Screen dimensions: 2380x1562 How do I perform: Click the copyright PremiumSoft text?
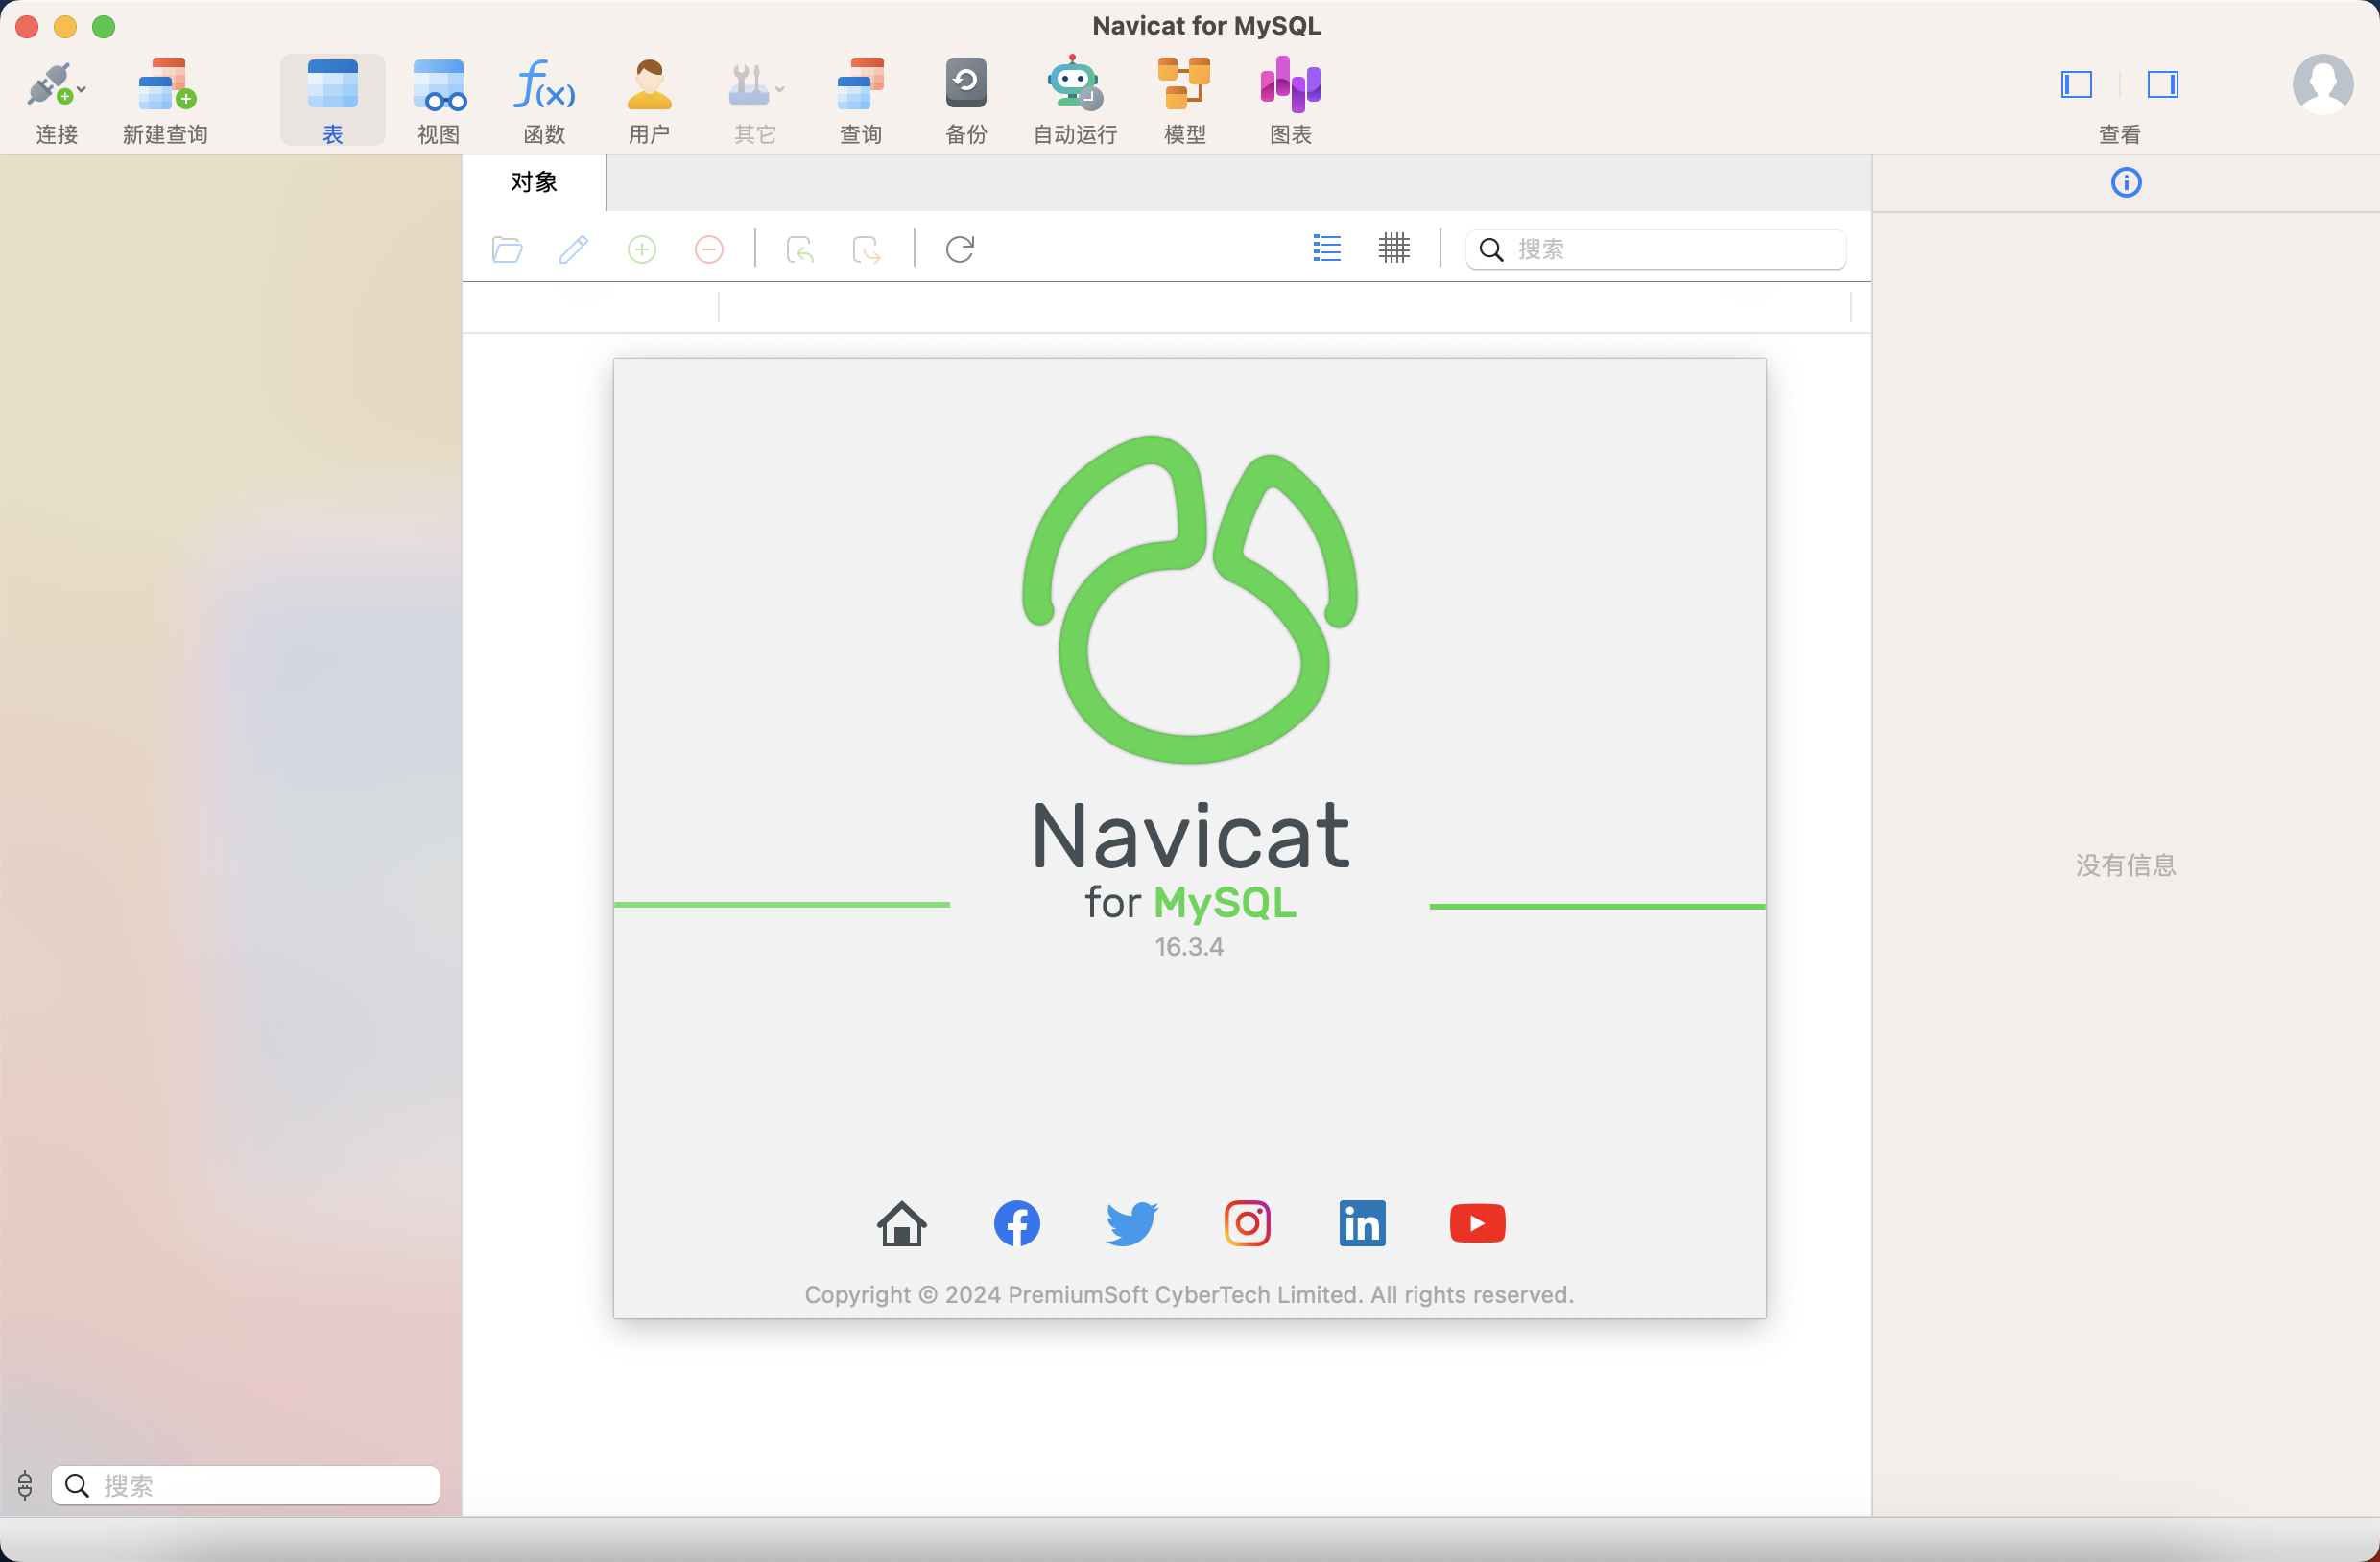(x=1189, y=1294)
